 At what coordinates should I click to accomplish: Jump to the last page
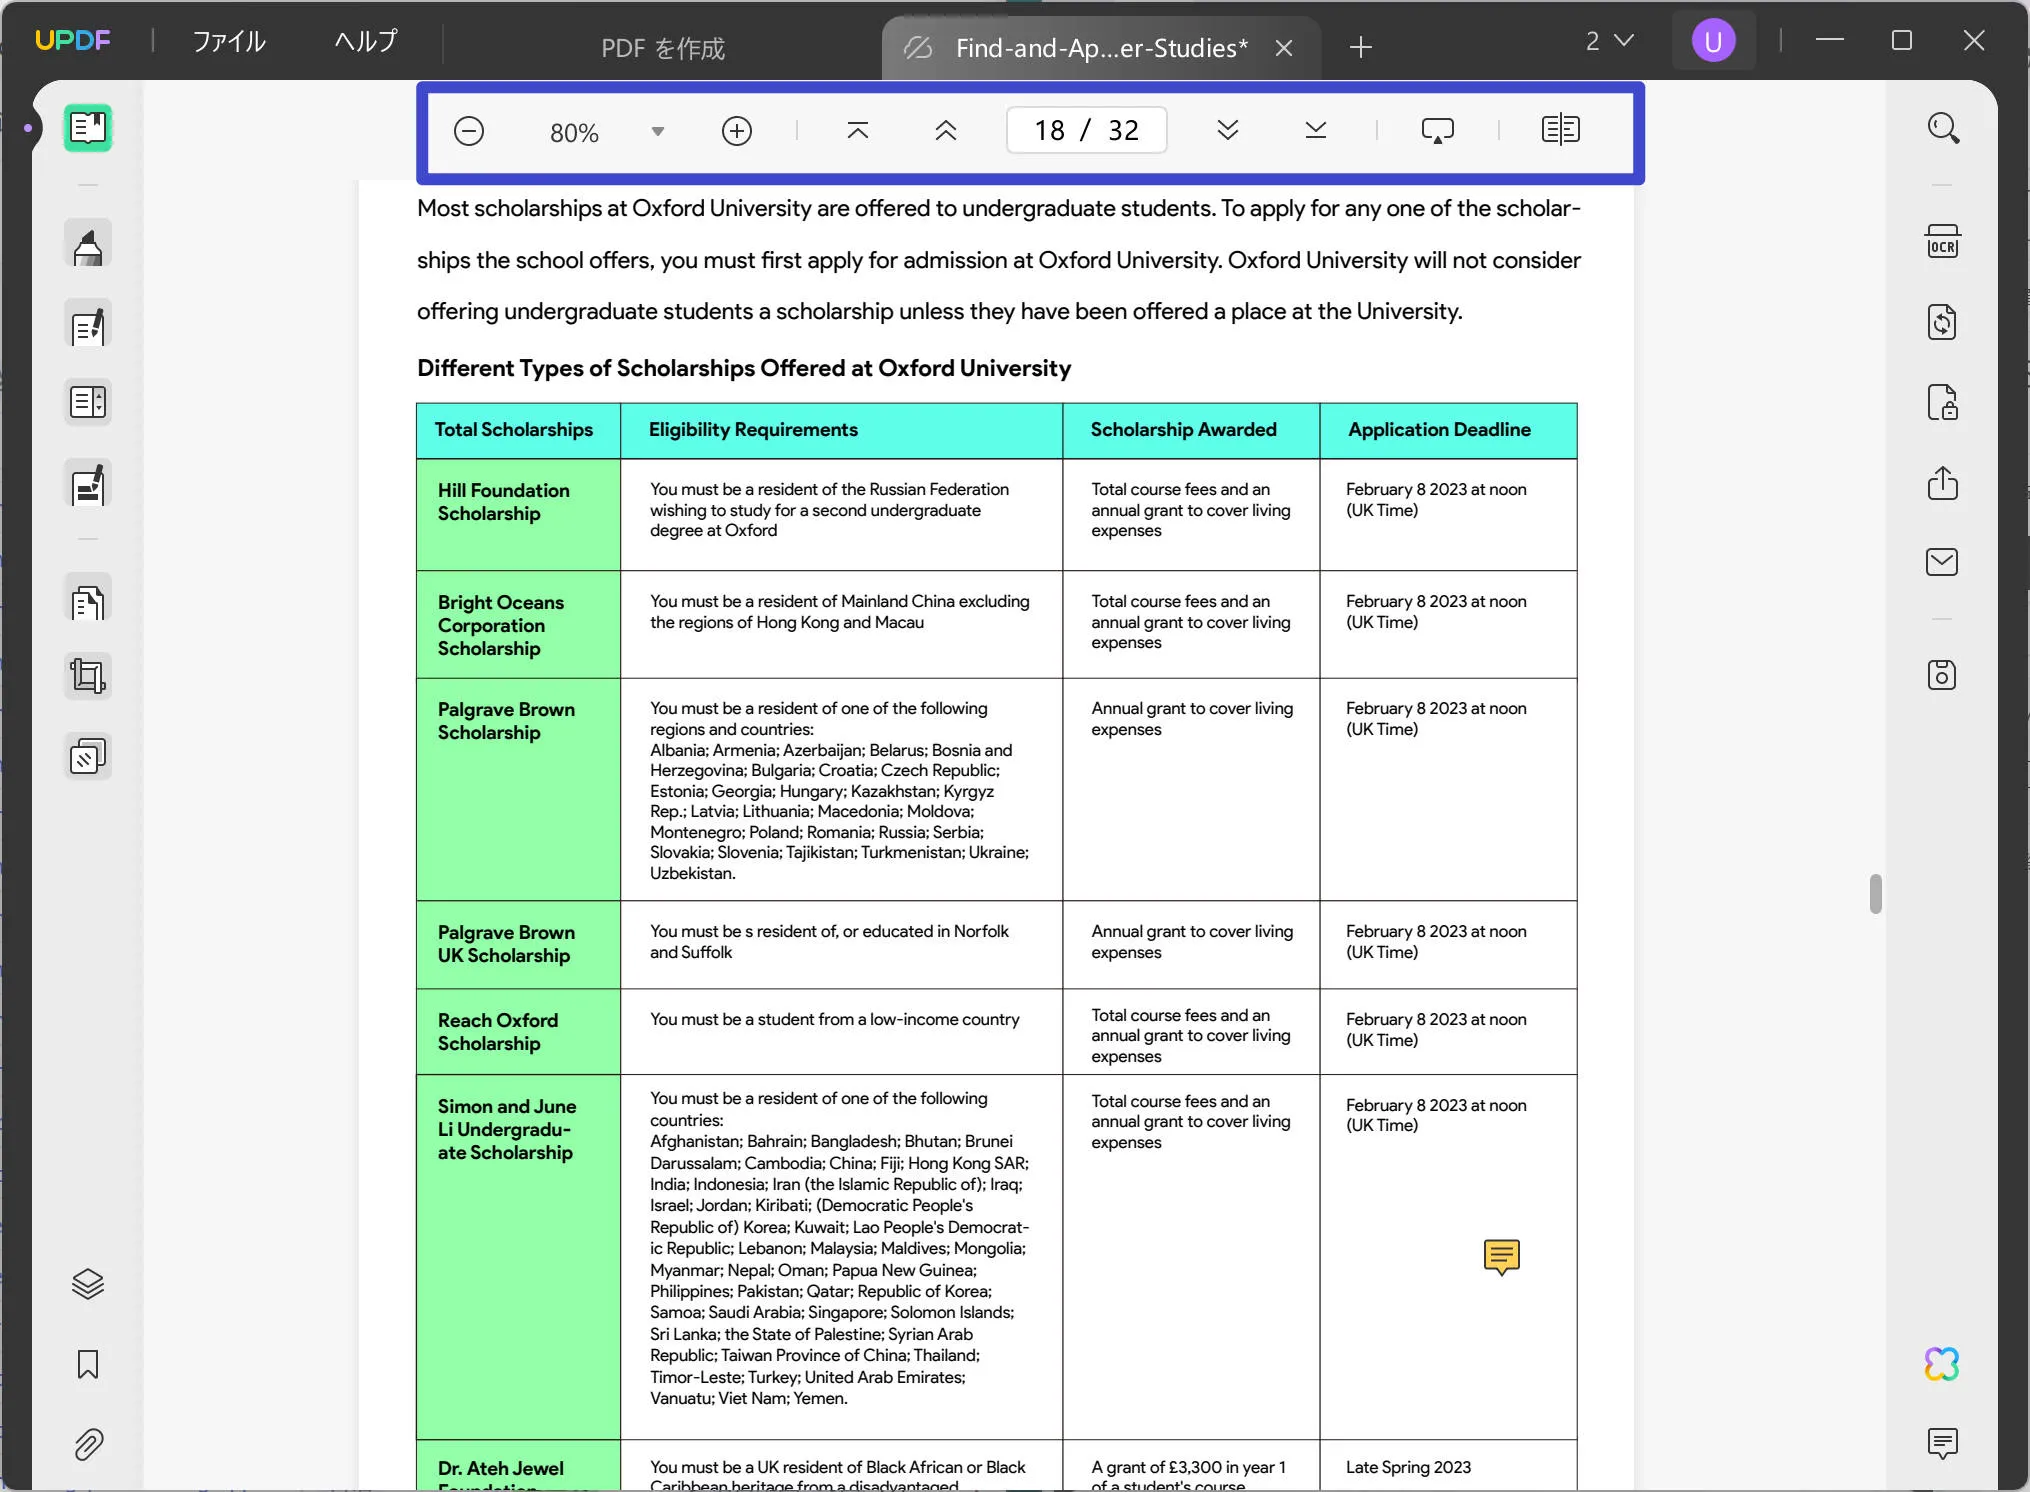pyautogui.click(x=1316, y=131)
